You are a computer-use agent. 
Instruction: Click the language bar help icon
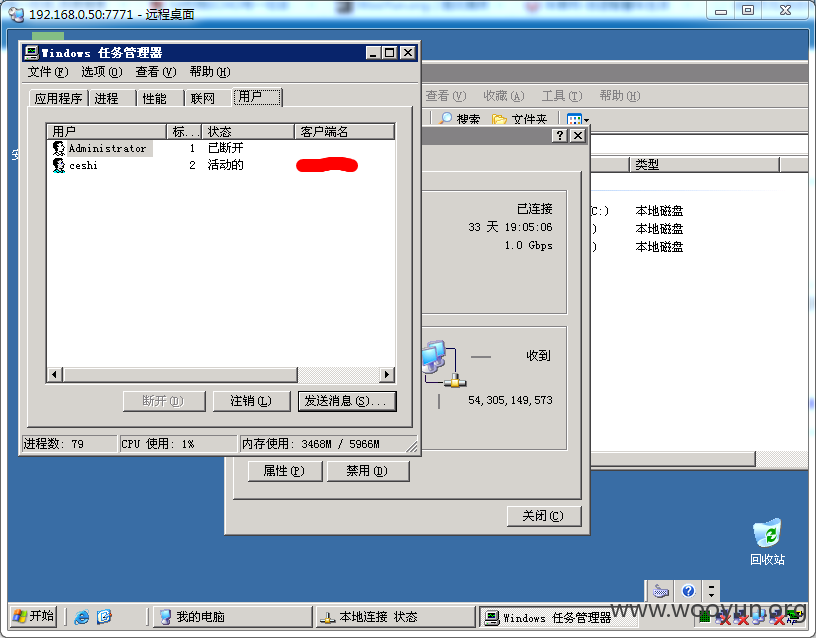click(x=688, y=591)
